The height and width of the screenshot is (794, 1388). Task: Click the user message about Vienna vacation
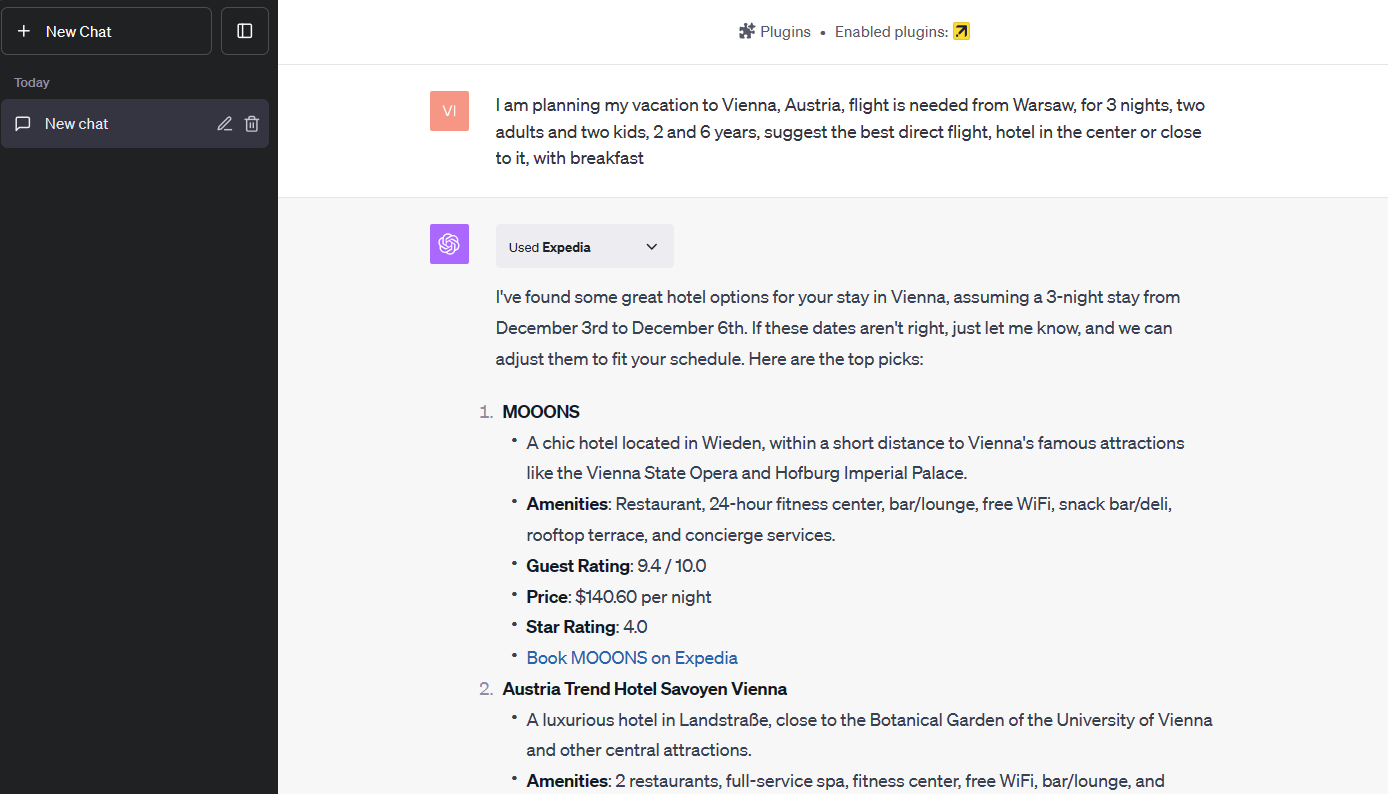[x=850, y=131]
